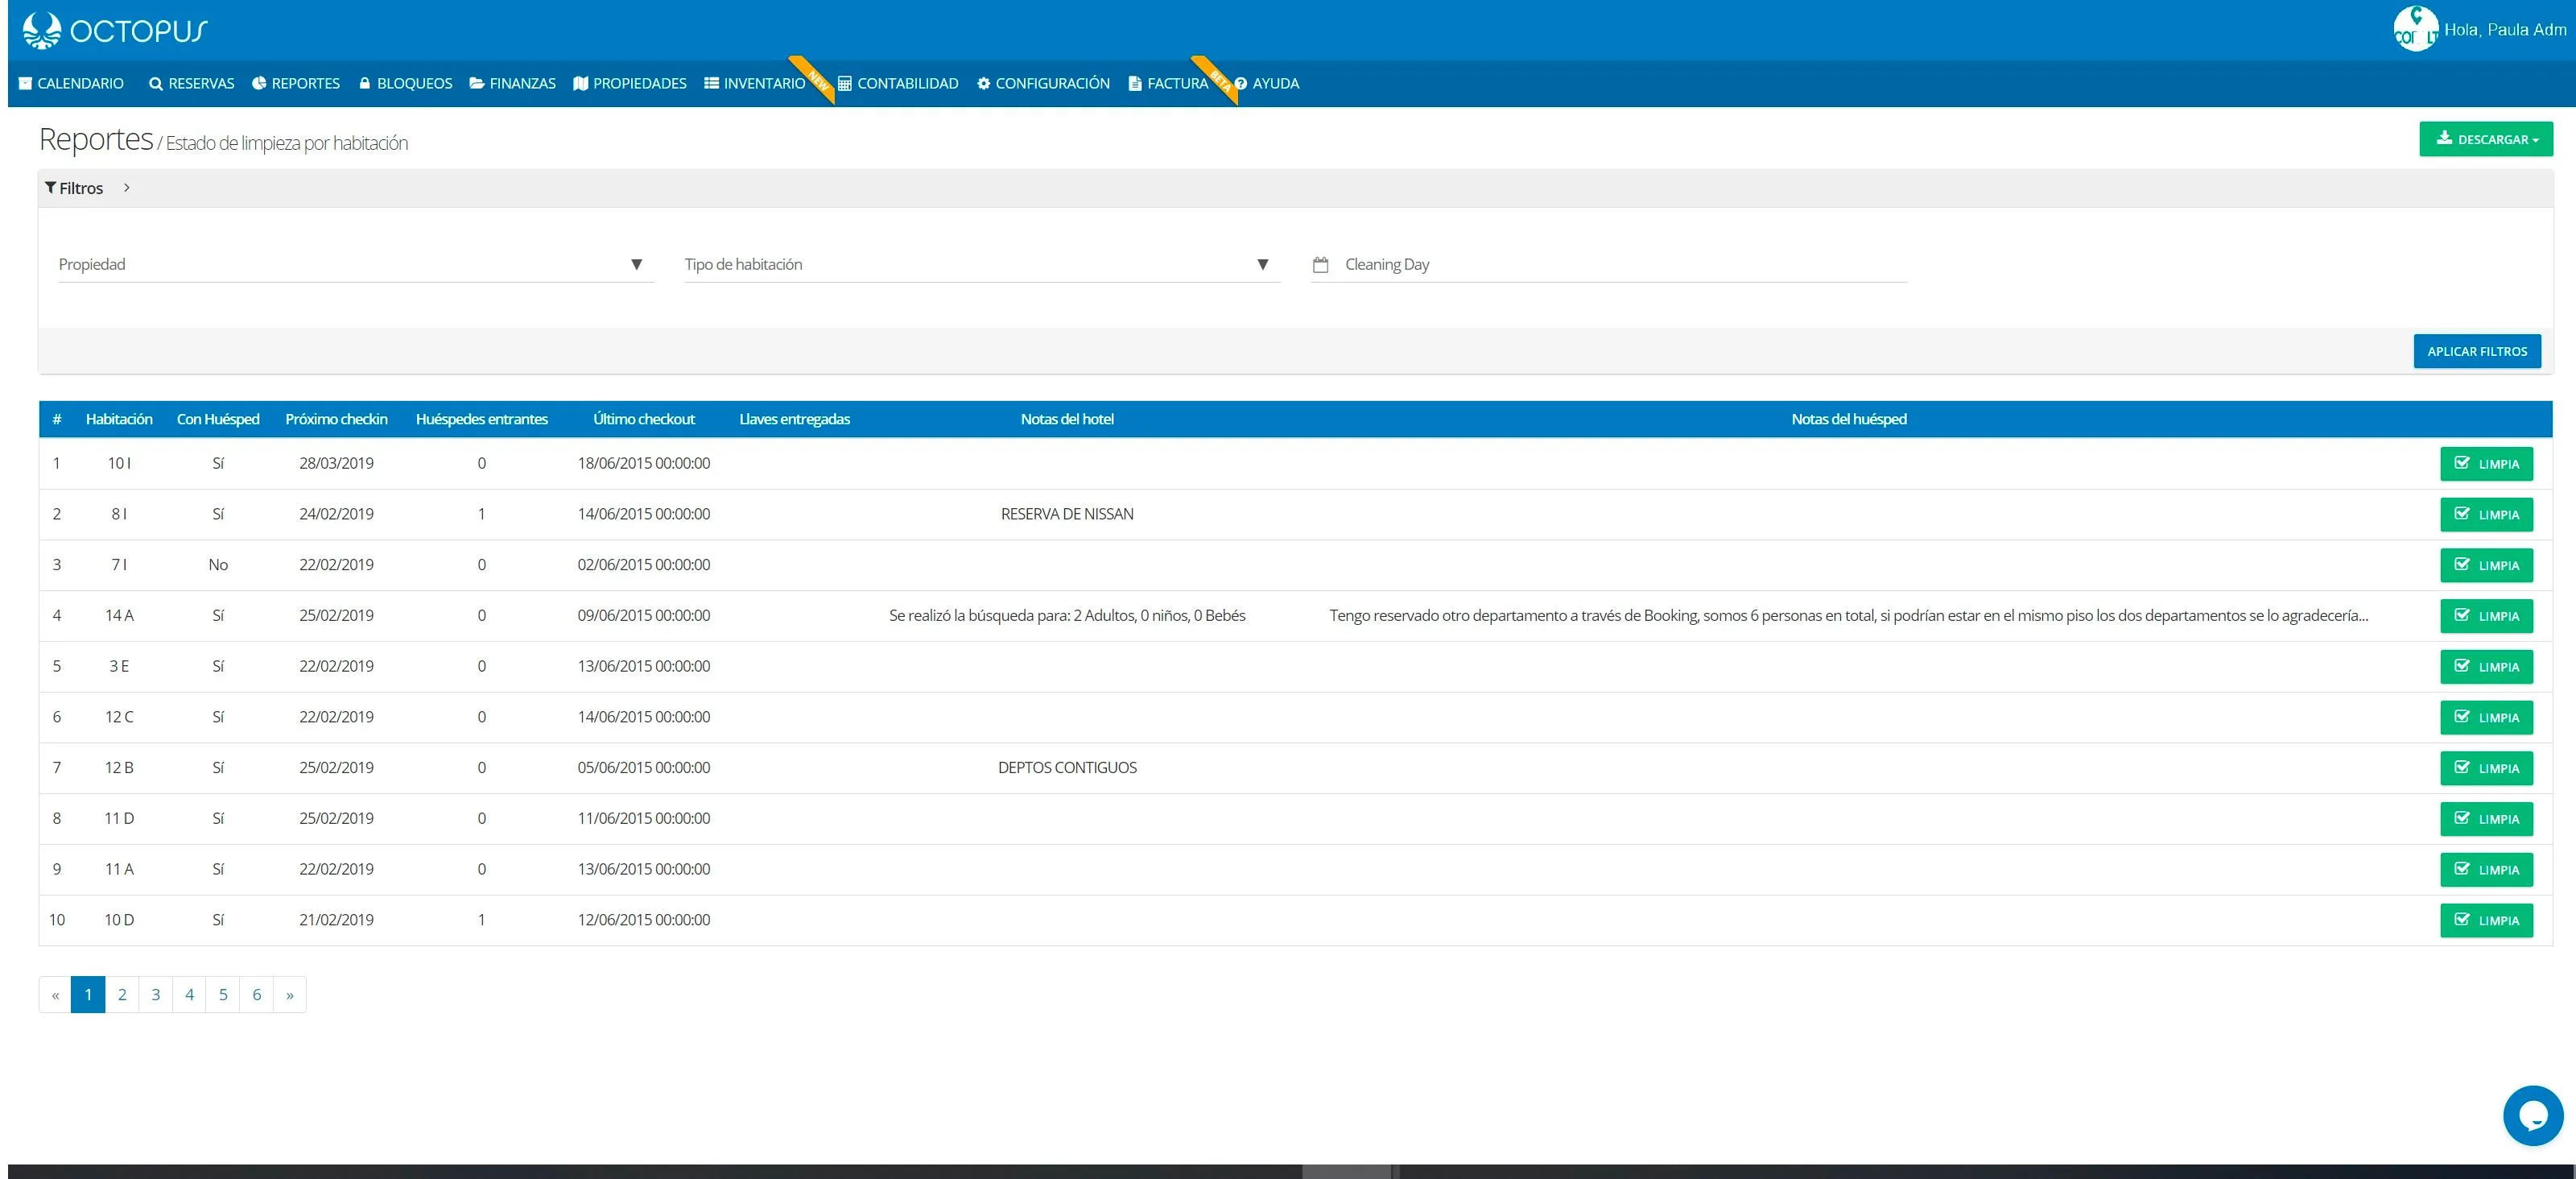This screenshot has width=2576, height=1179.
Task: Click the lock icon for Bloqueos
Action: 365,84
